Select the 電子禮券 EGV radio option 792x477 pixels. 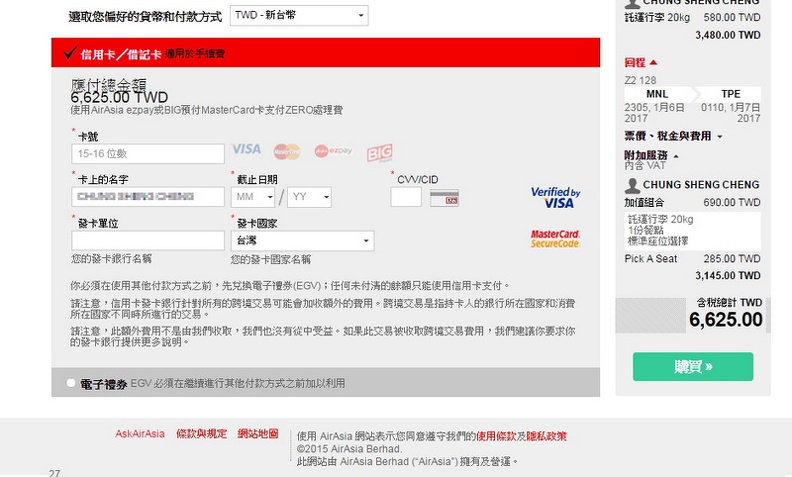tap(71, 383)
